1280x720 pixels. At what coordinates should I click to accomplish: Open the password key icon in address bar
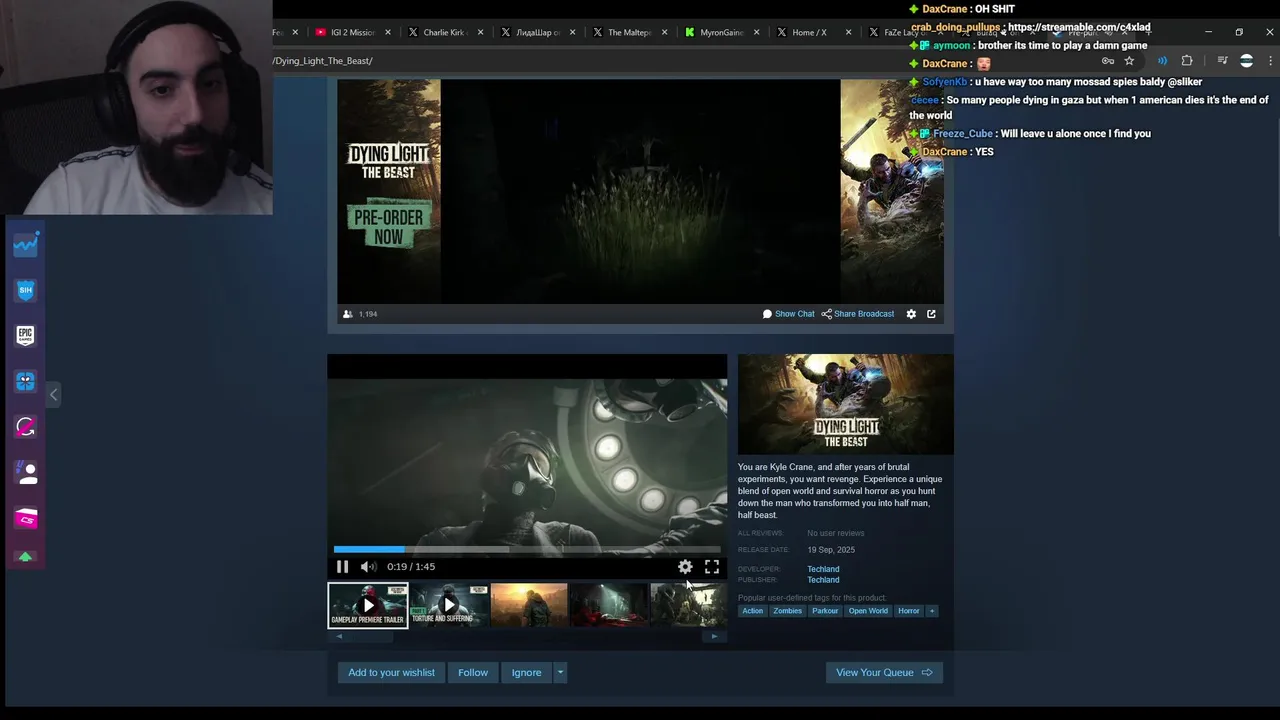click(x=1108, y=61)
